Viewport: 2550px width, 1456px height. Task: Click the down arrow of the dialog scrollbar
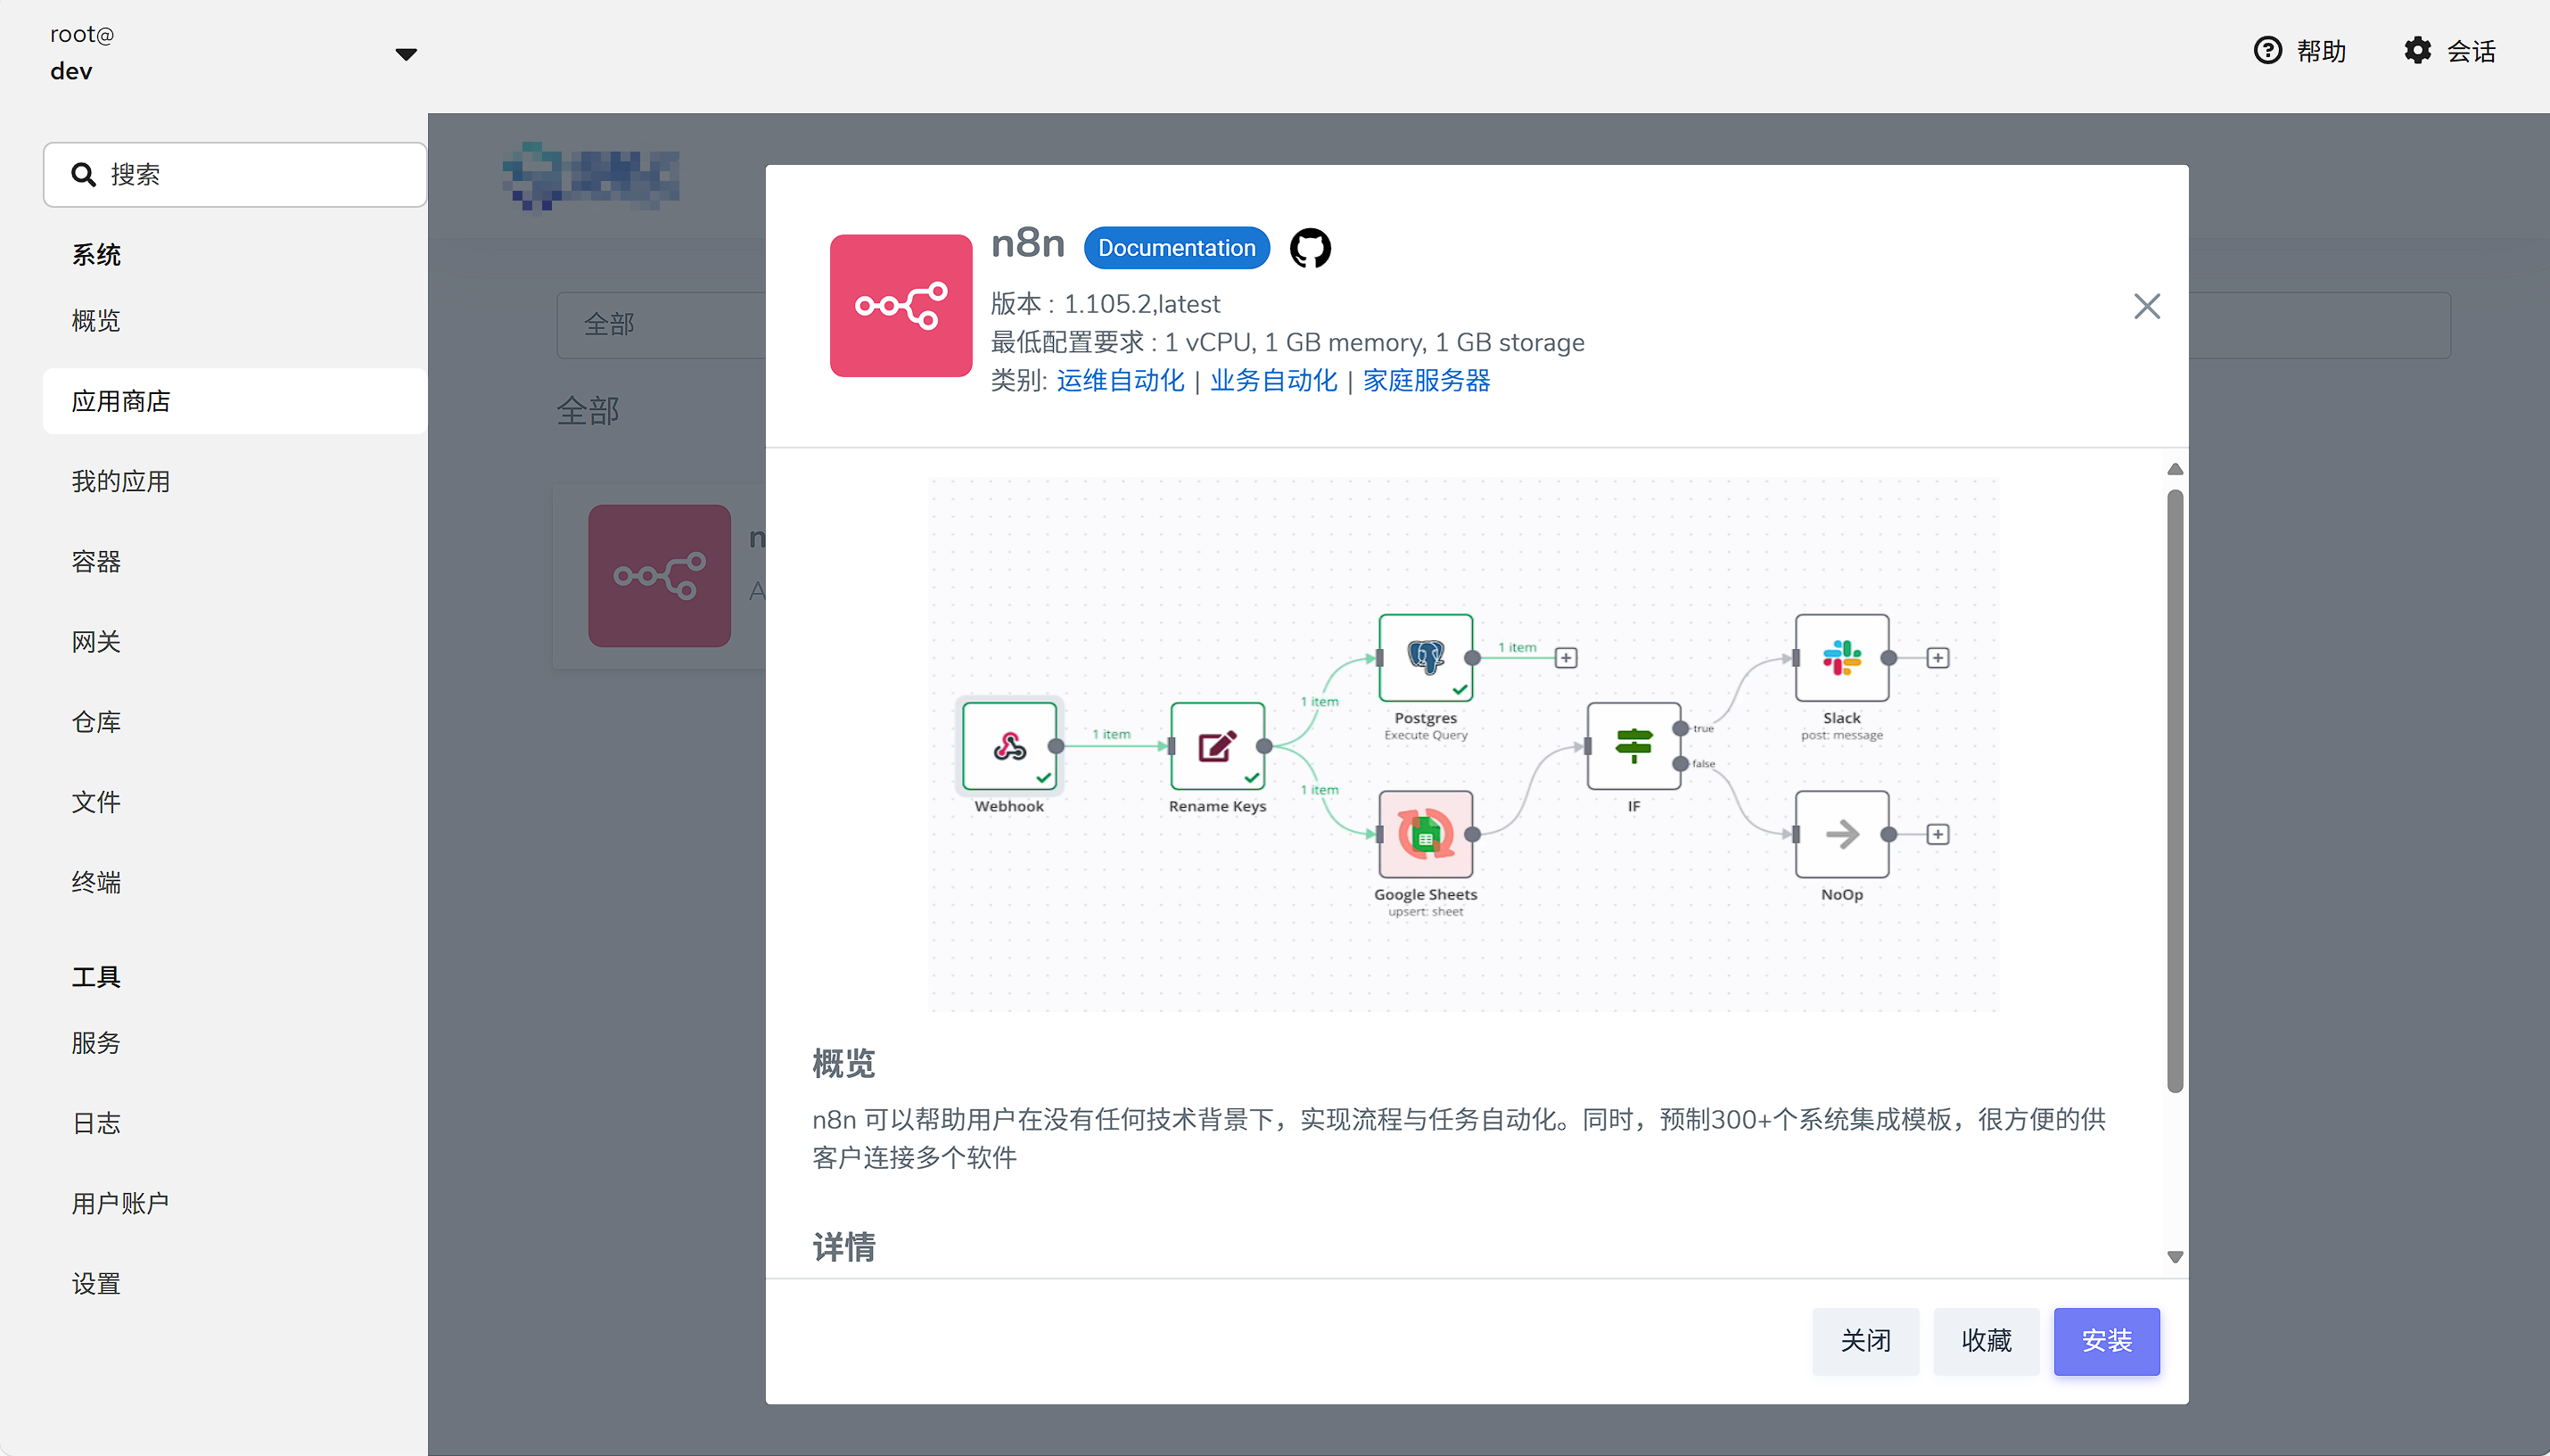click(2175, 1255)
